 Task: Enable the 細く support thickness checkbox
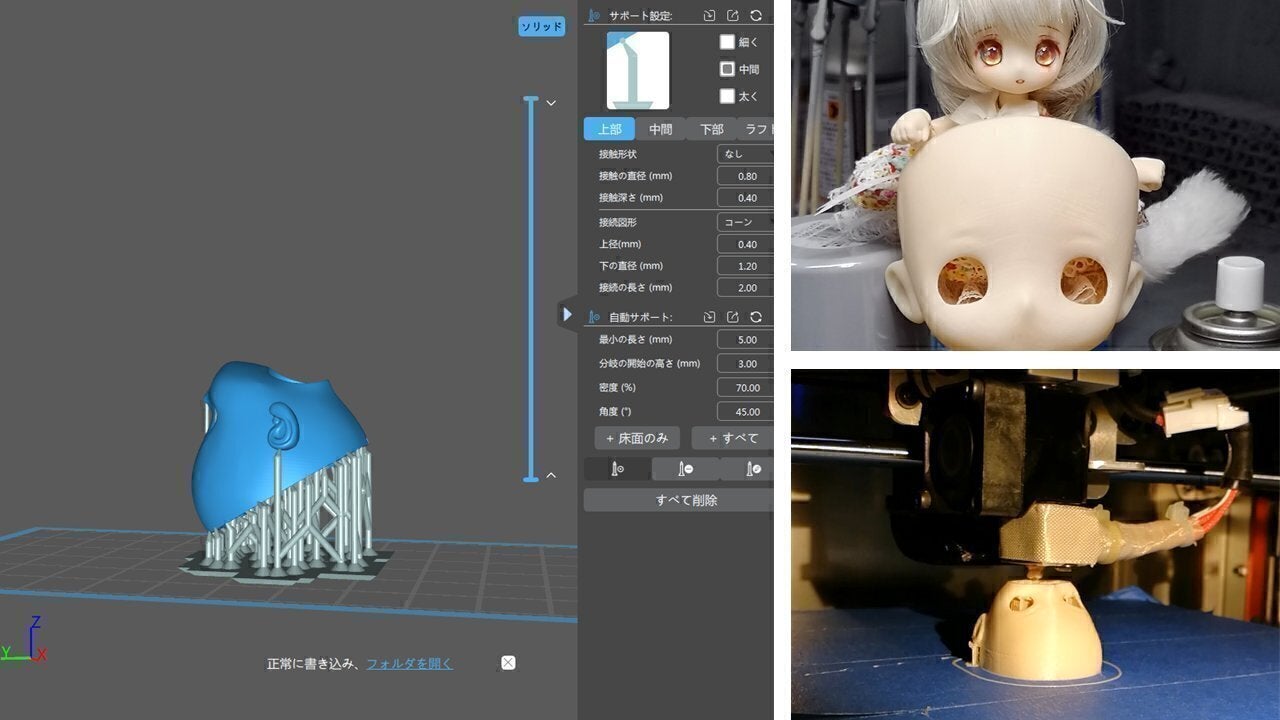coord(728,41)
